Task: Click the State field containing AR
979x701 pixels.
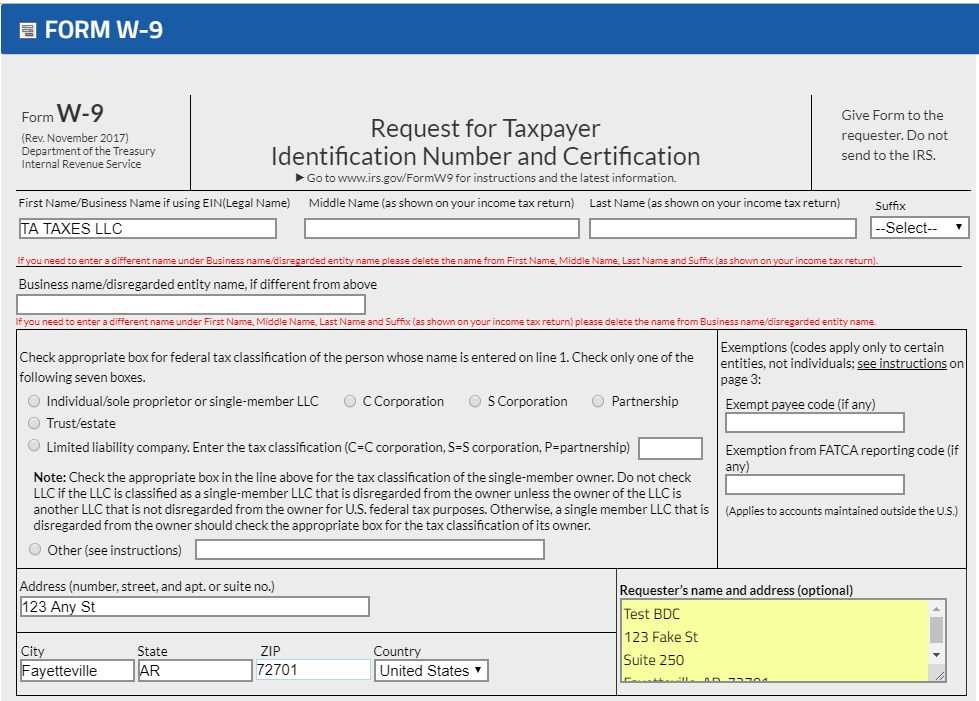Action: tap(195, 670)
